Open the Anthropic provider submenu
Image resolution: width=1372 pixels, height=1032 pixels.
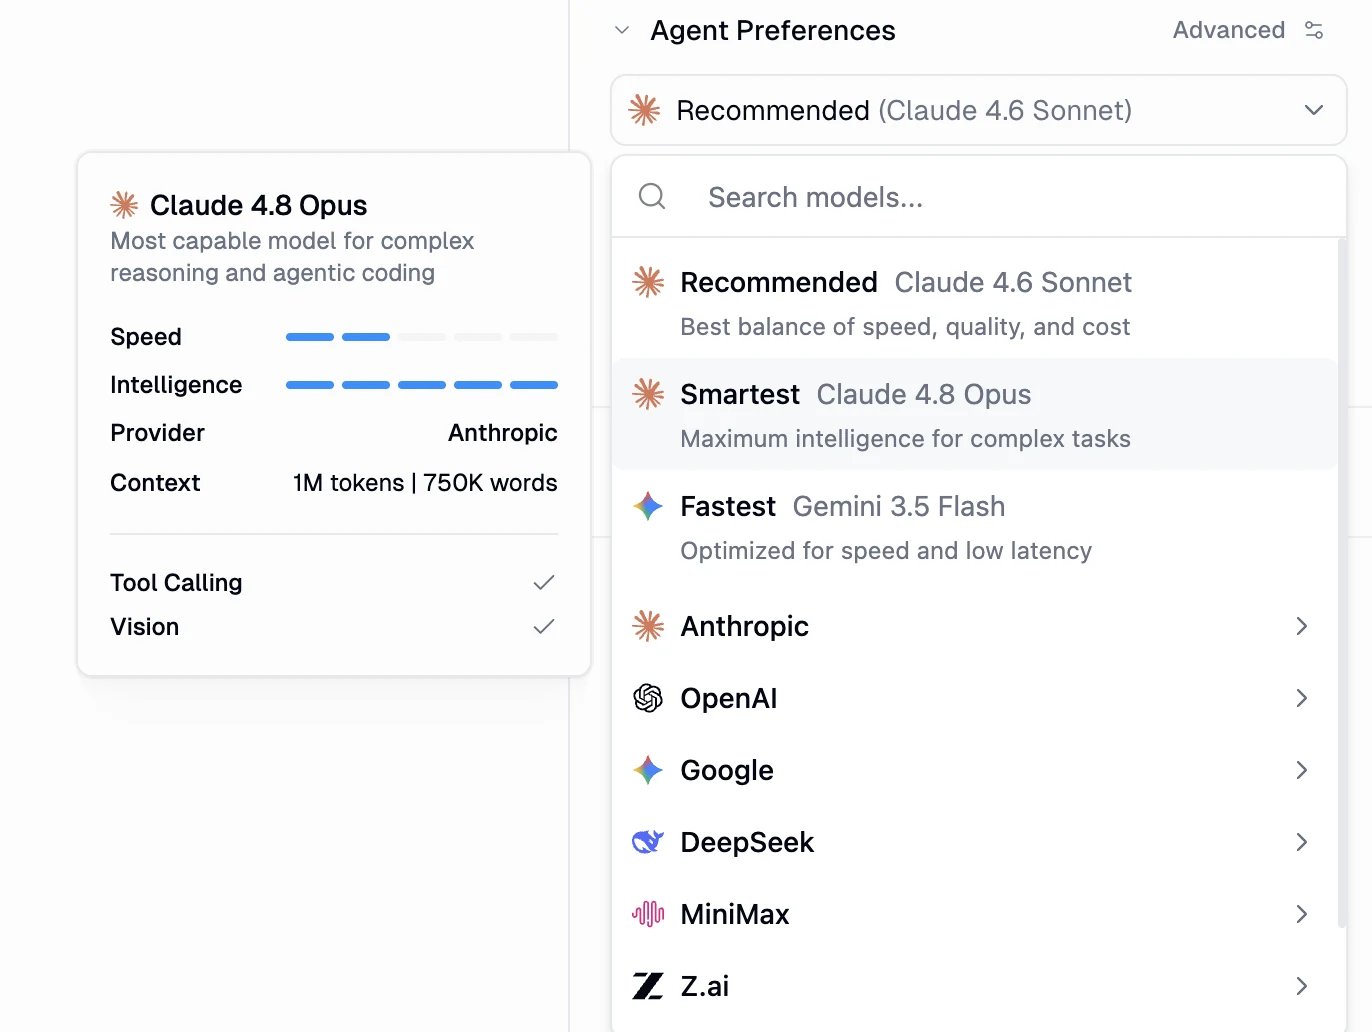(x=975, y=626)
